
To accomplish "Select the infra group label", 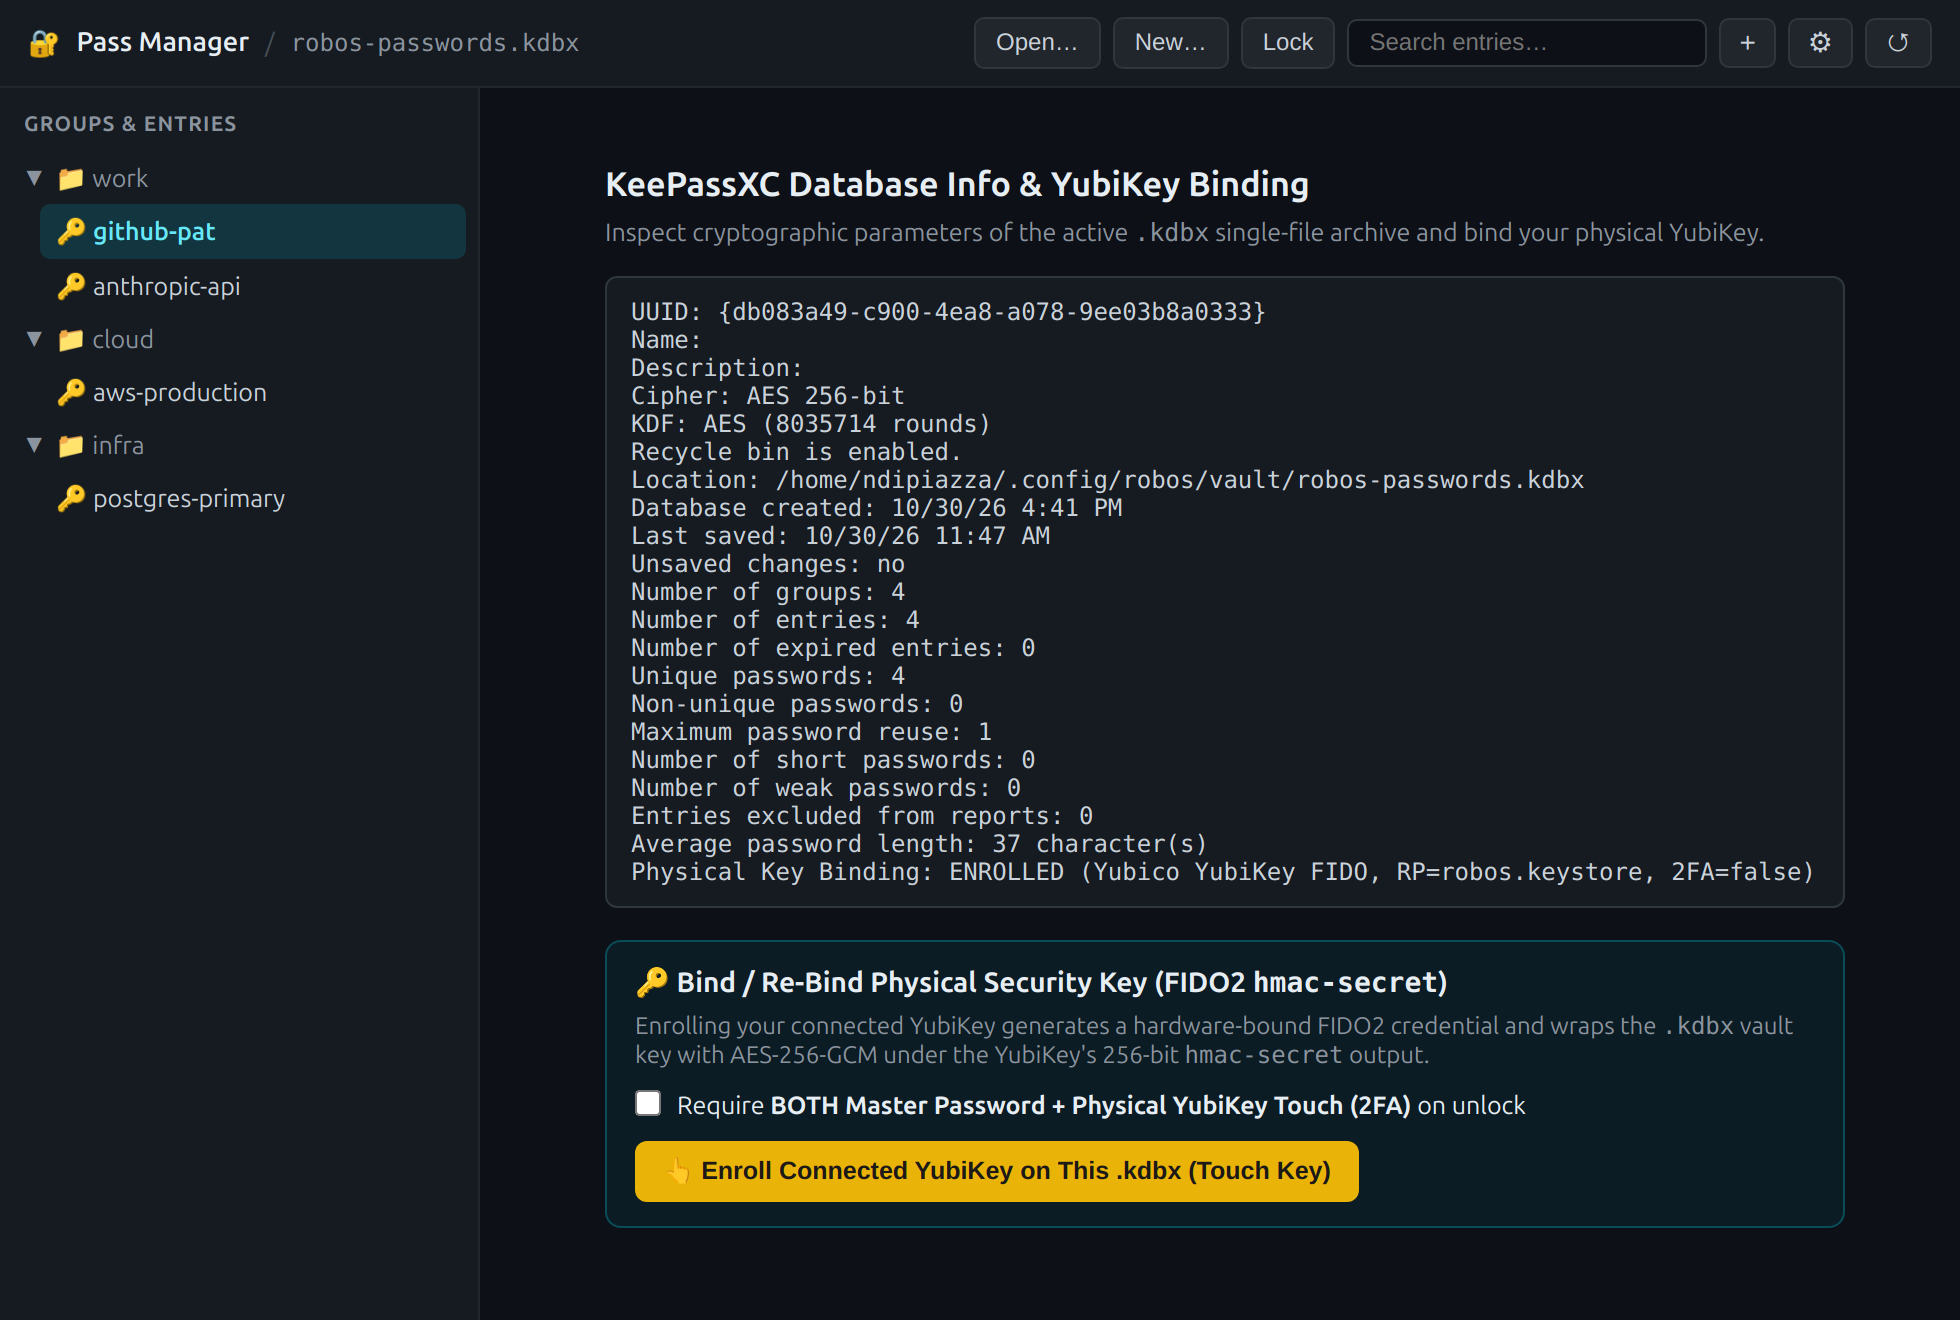I will pyautogui.click(x=118, y=446).
